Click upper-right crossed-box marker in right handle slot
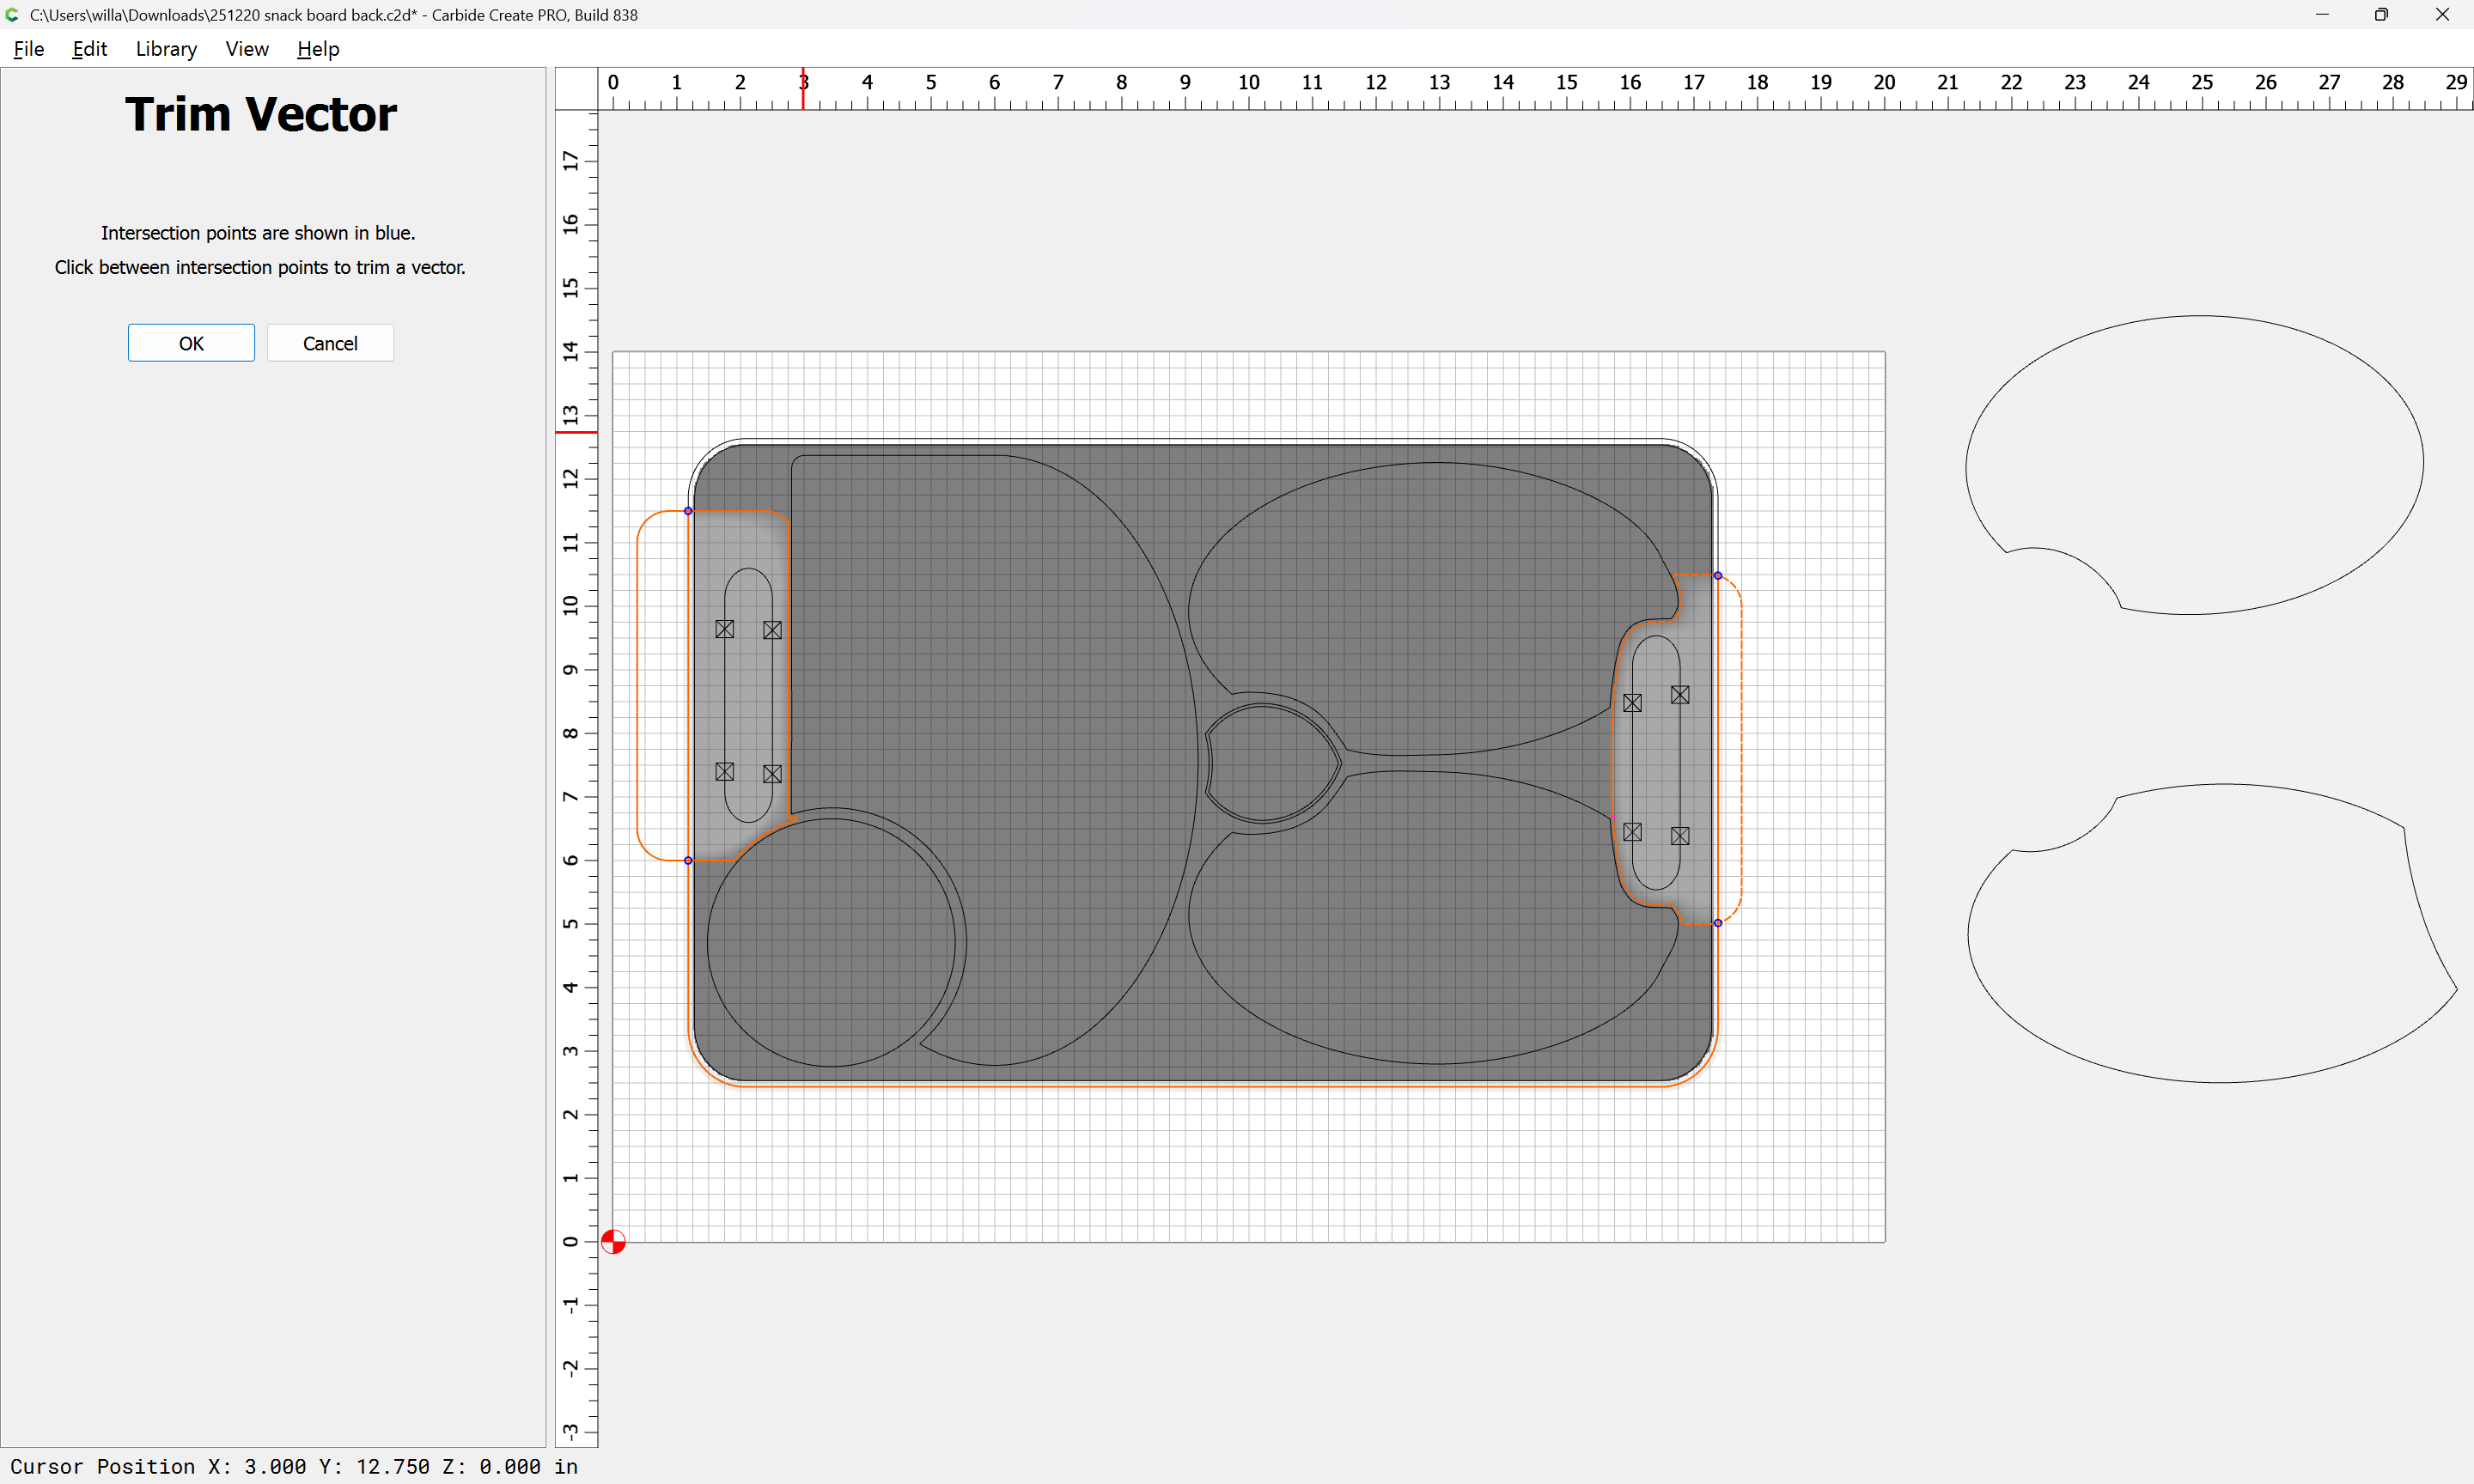This screenshot has width=2474, height=1484. (x=1680, y=695)
